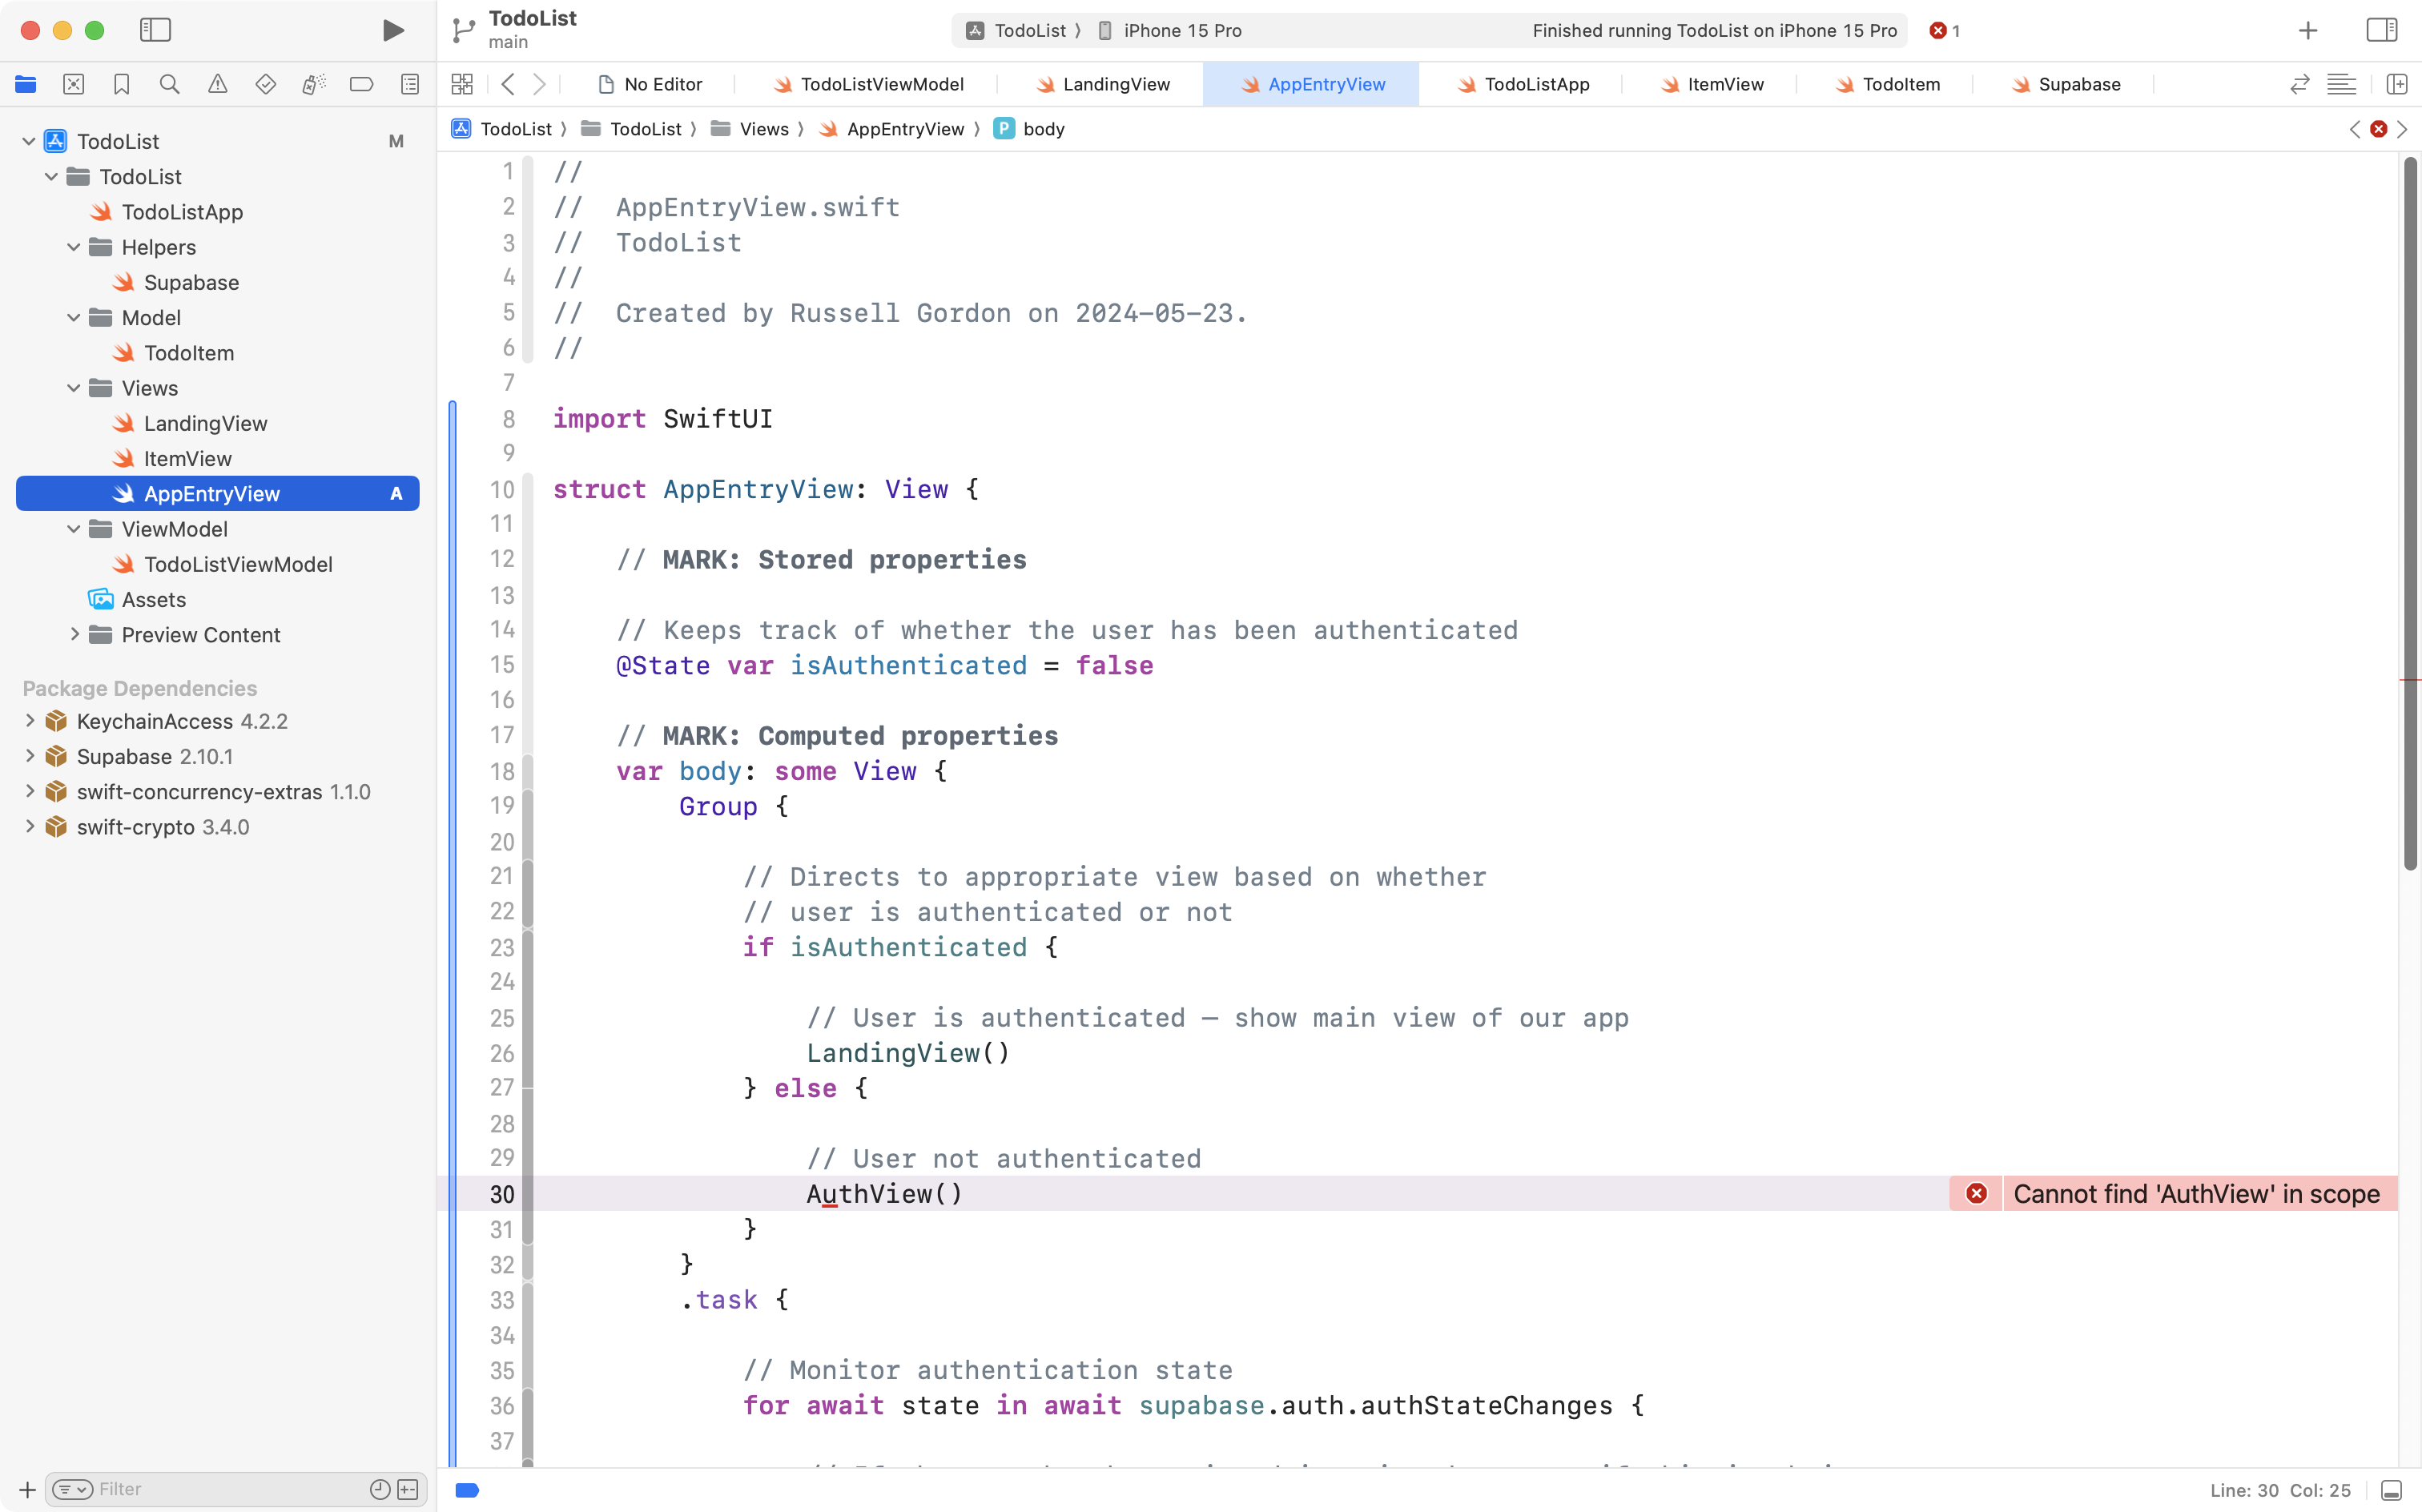Image resolution: width=2422 pixels, height=1512 pixels.
Task: Switch to the LandingView tab
Action: [x=1114, y=84]
